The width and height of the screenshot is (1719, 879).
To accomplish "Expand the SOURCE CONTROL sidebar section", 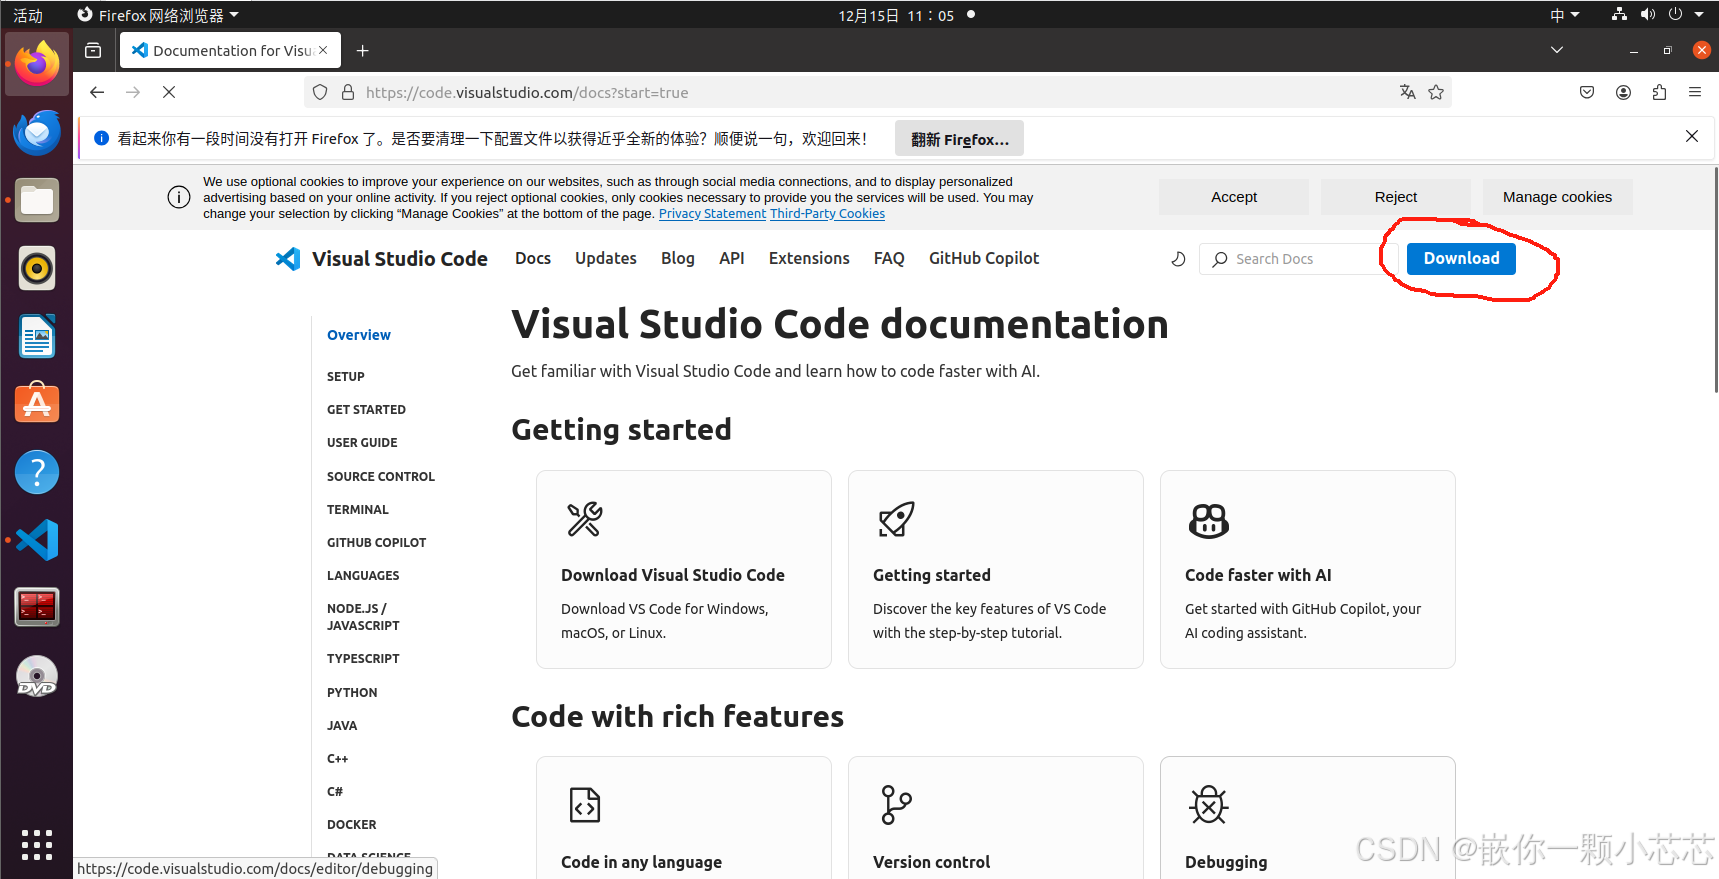I will [x=381, y=477].
